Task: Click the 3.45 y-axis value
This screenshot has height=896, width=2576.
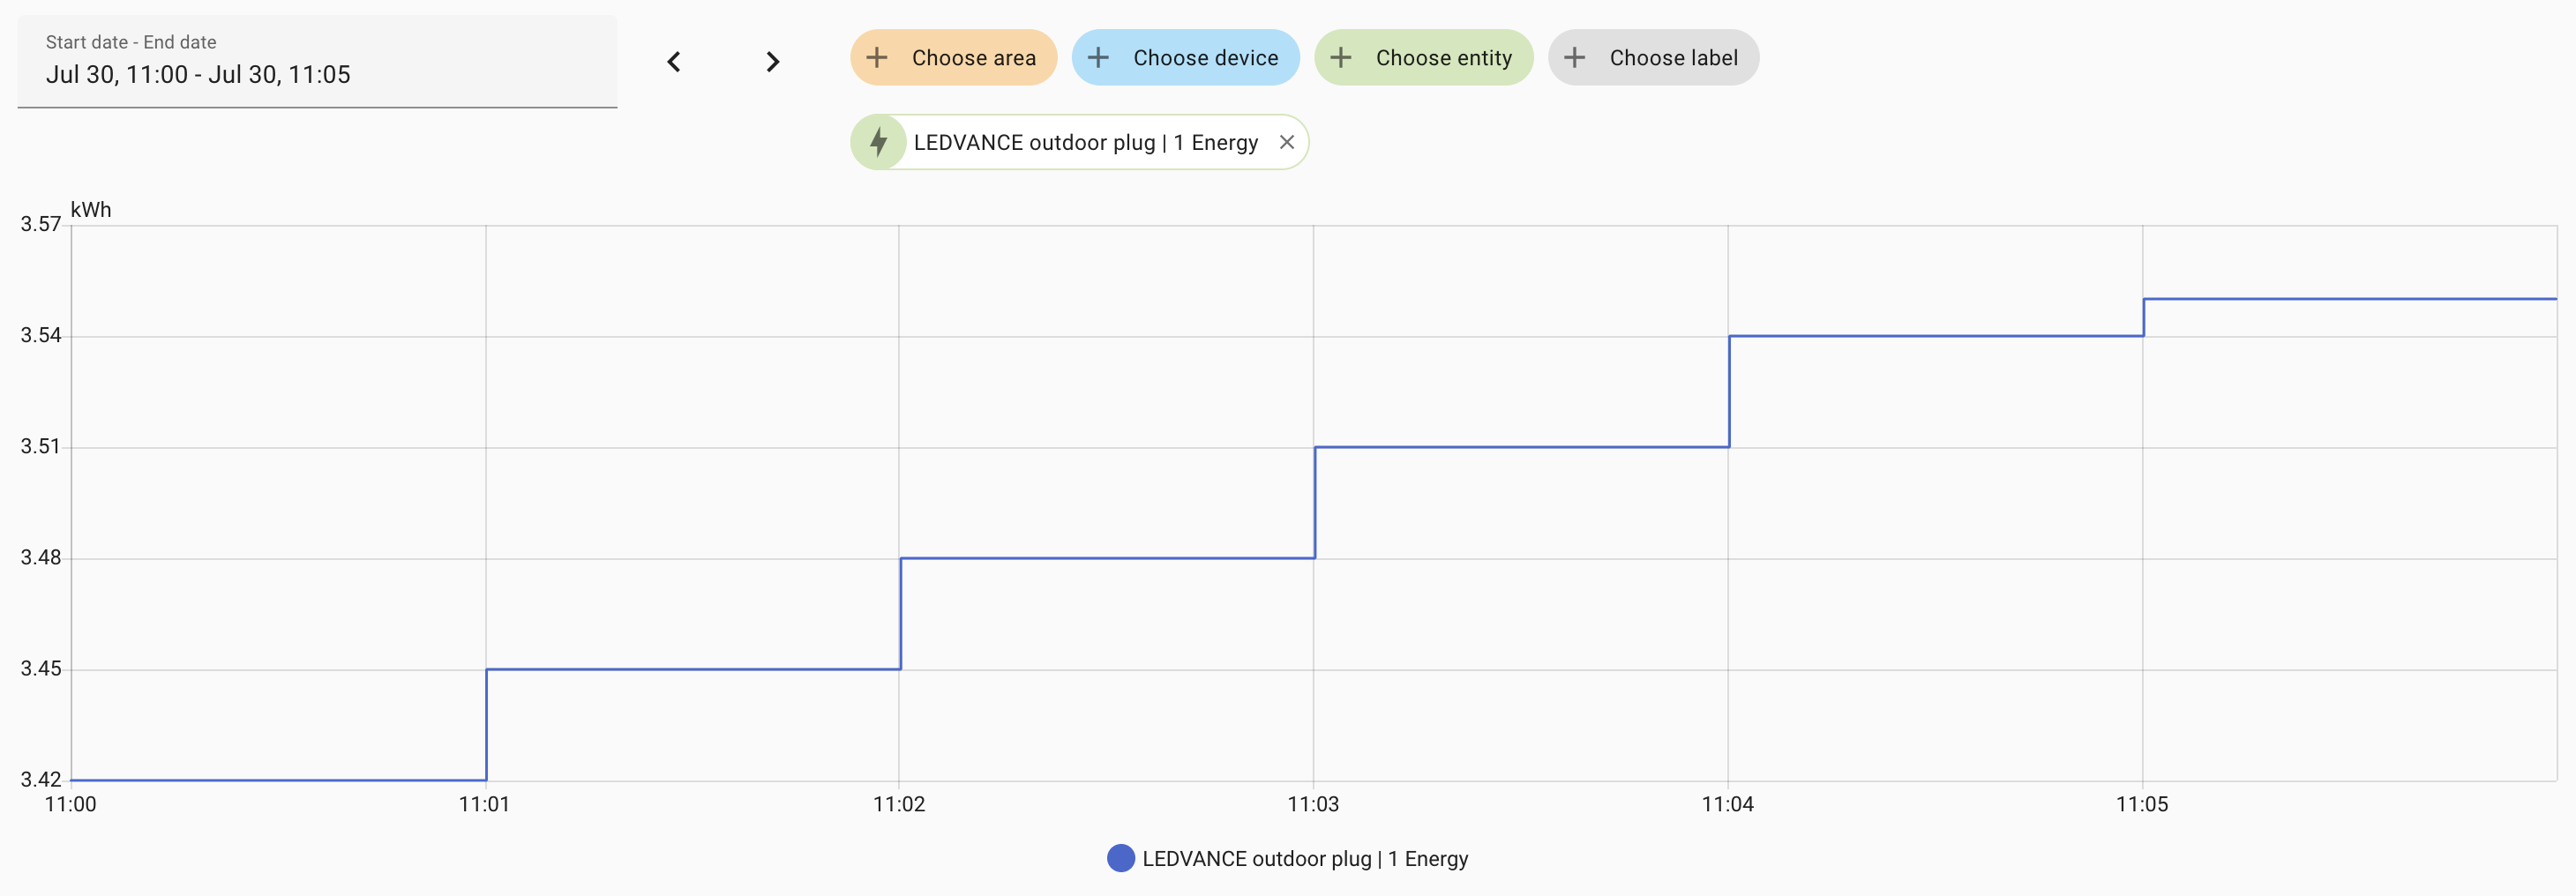Action: pos(41,668)
